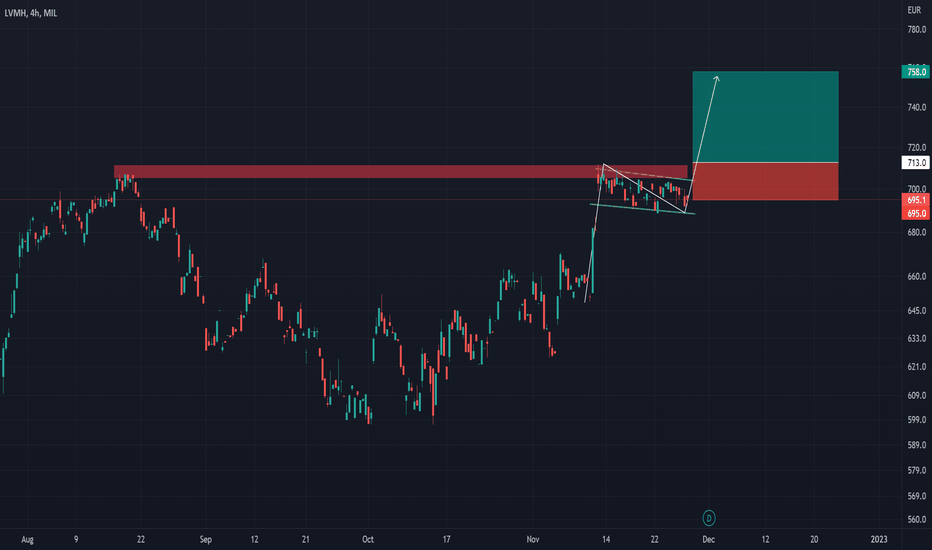Click the 740.0 price axis label
Viewport: 932px width, 550px height.
click(x=917, y=107)
